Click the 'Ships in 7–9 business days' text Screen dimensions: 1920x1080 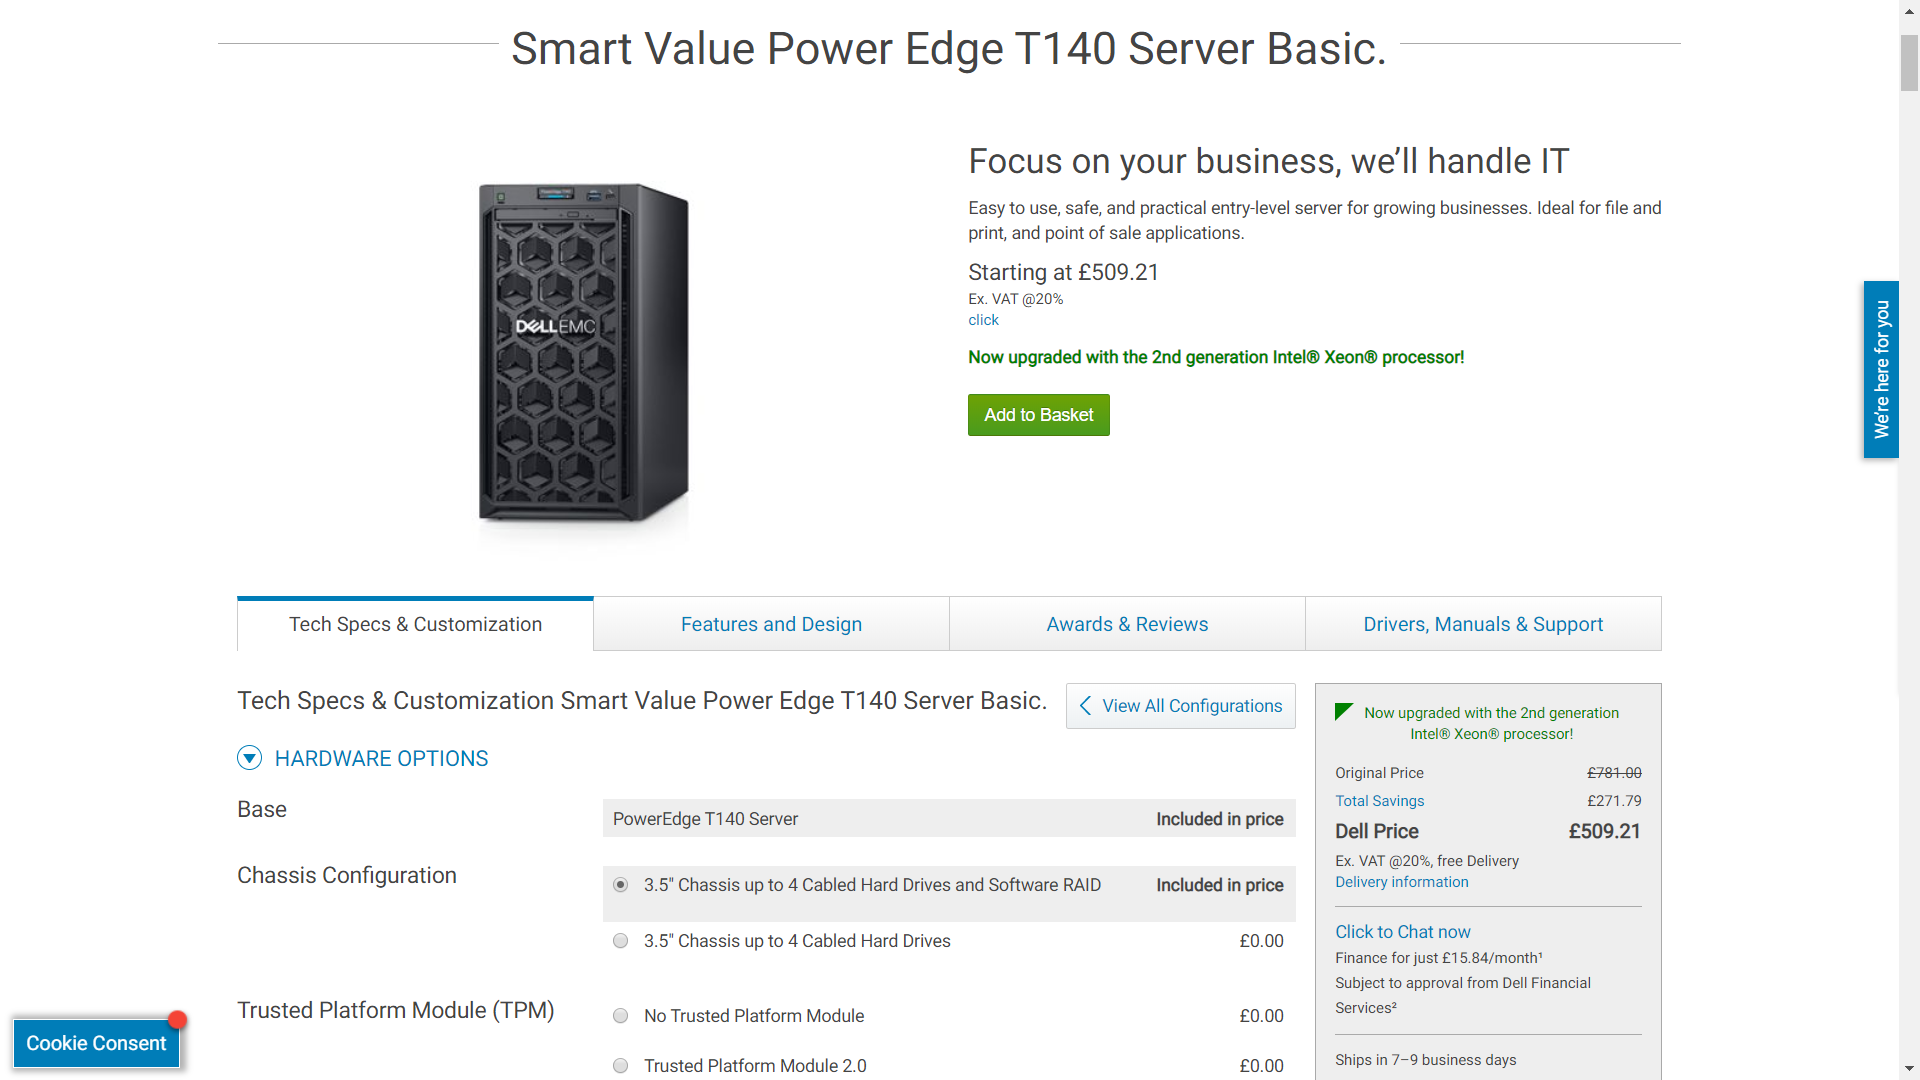point(1425,1060)
